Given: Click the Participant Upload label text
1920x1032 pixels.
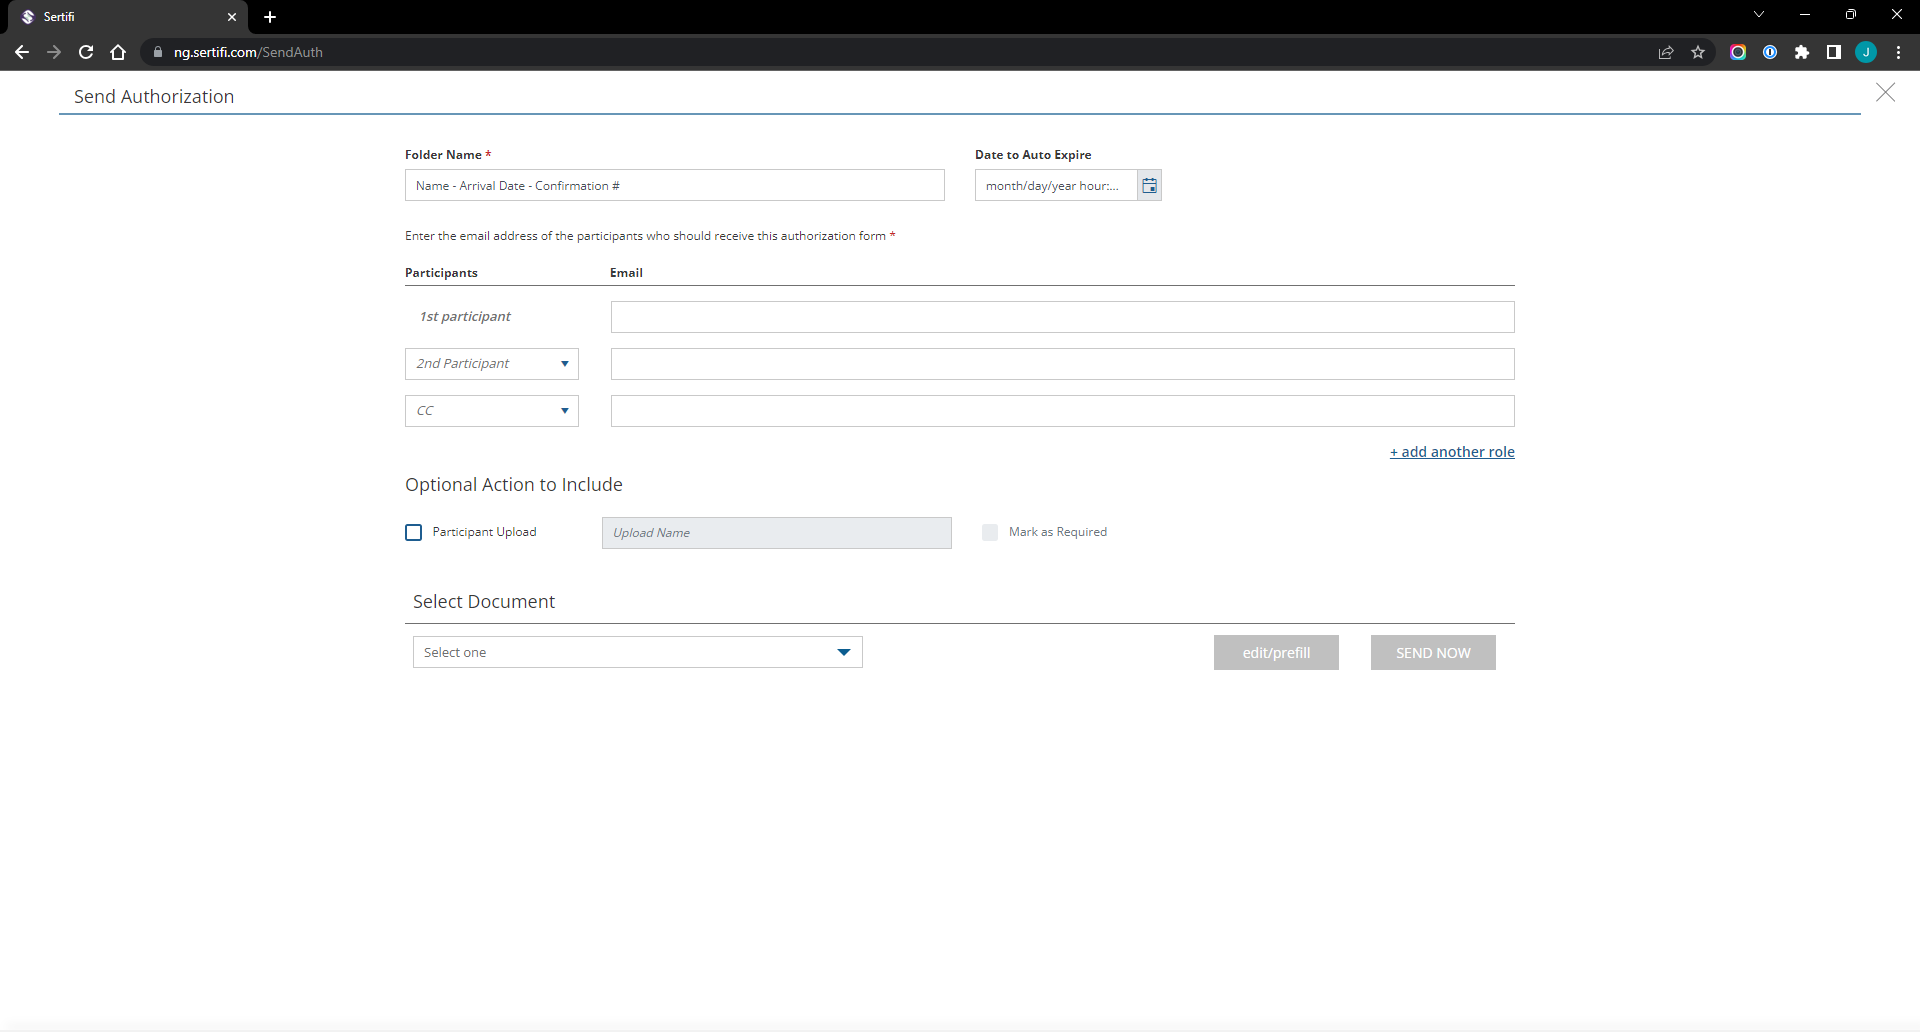Looking at the screenshot, I should point(484,532).
